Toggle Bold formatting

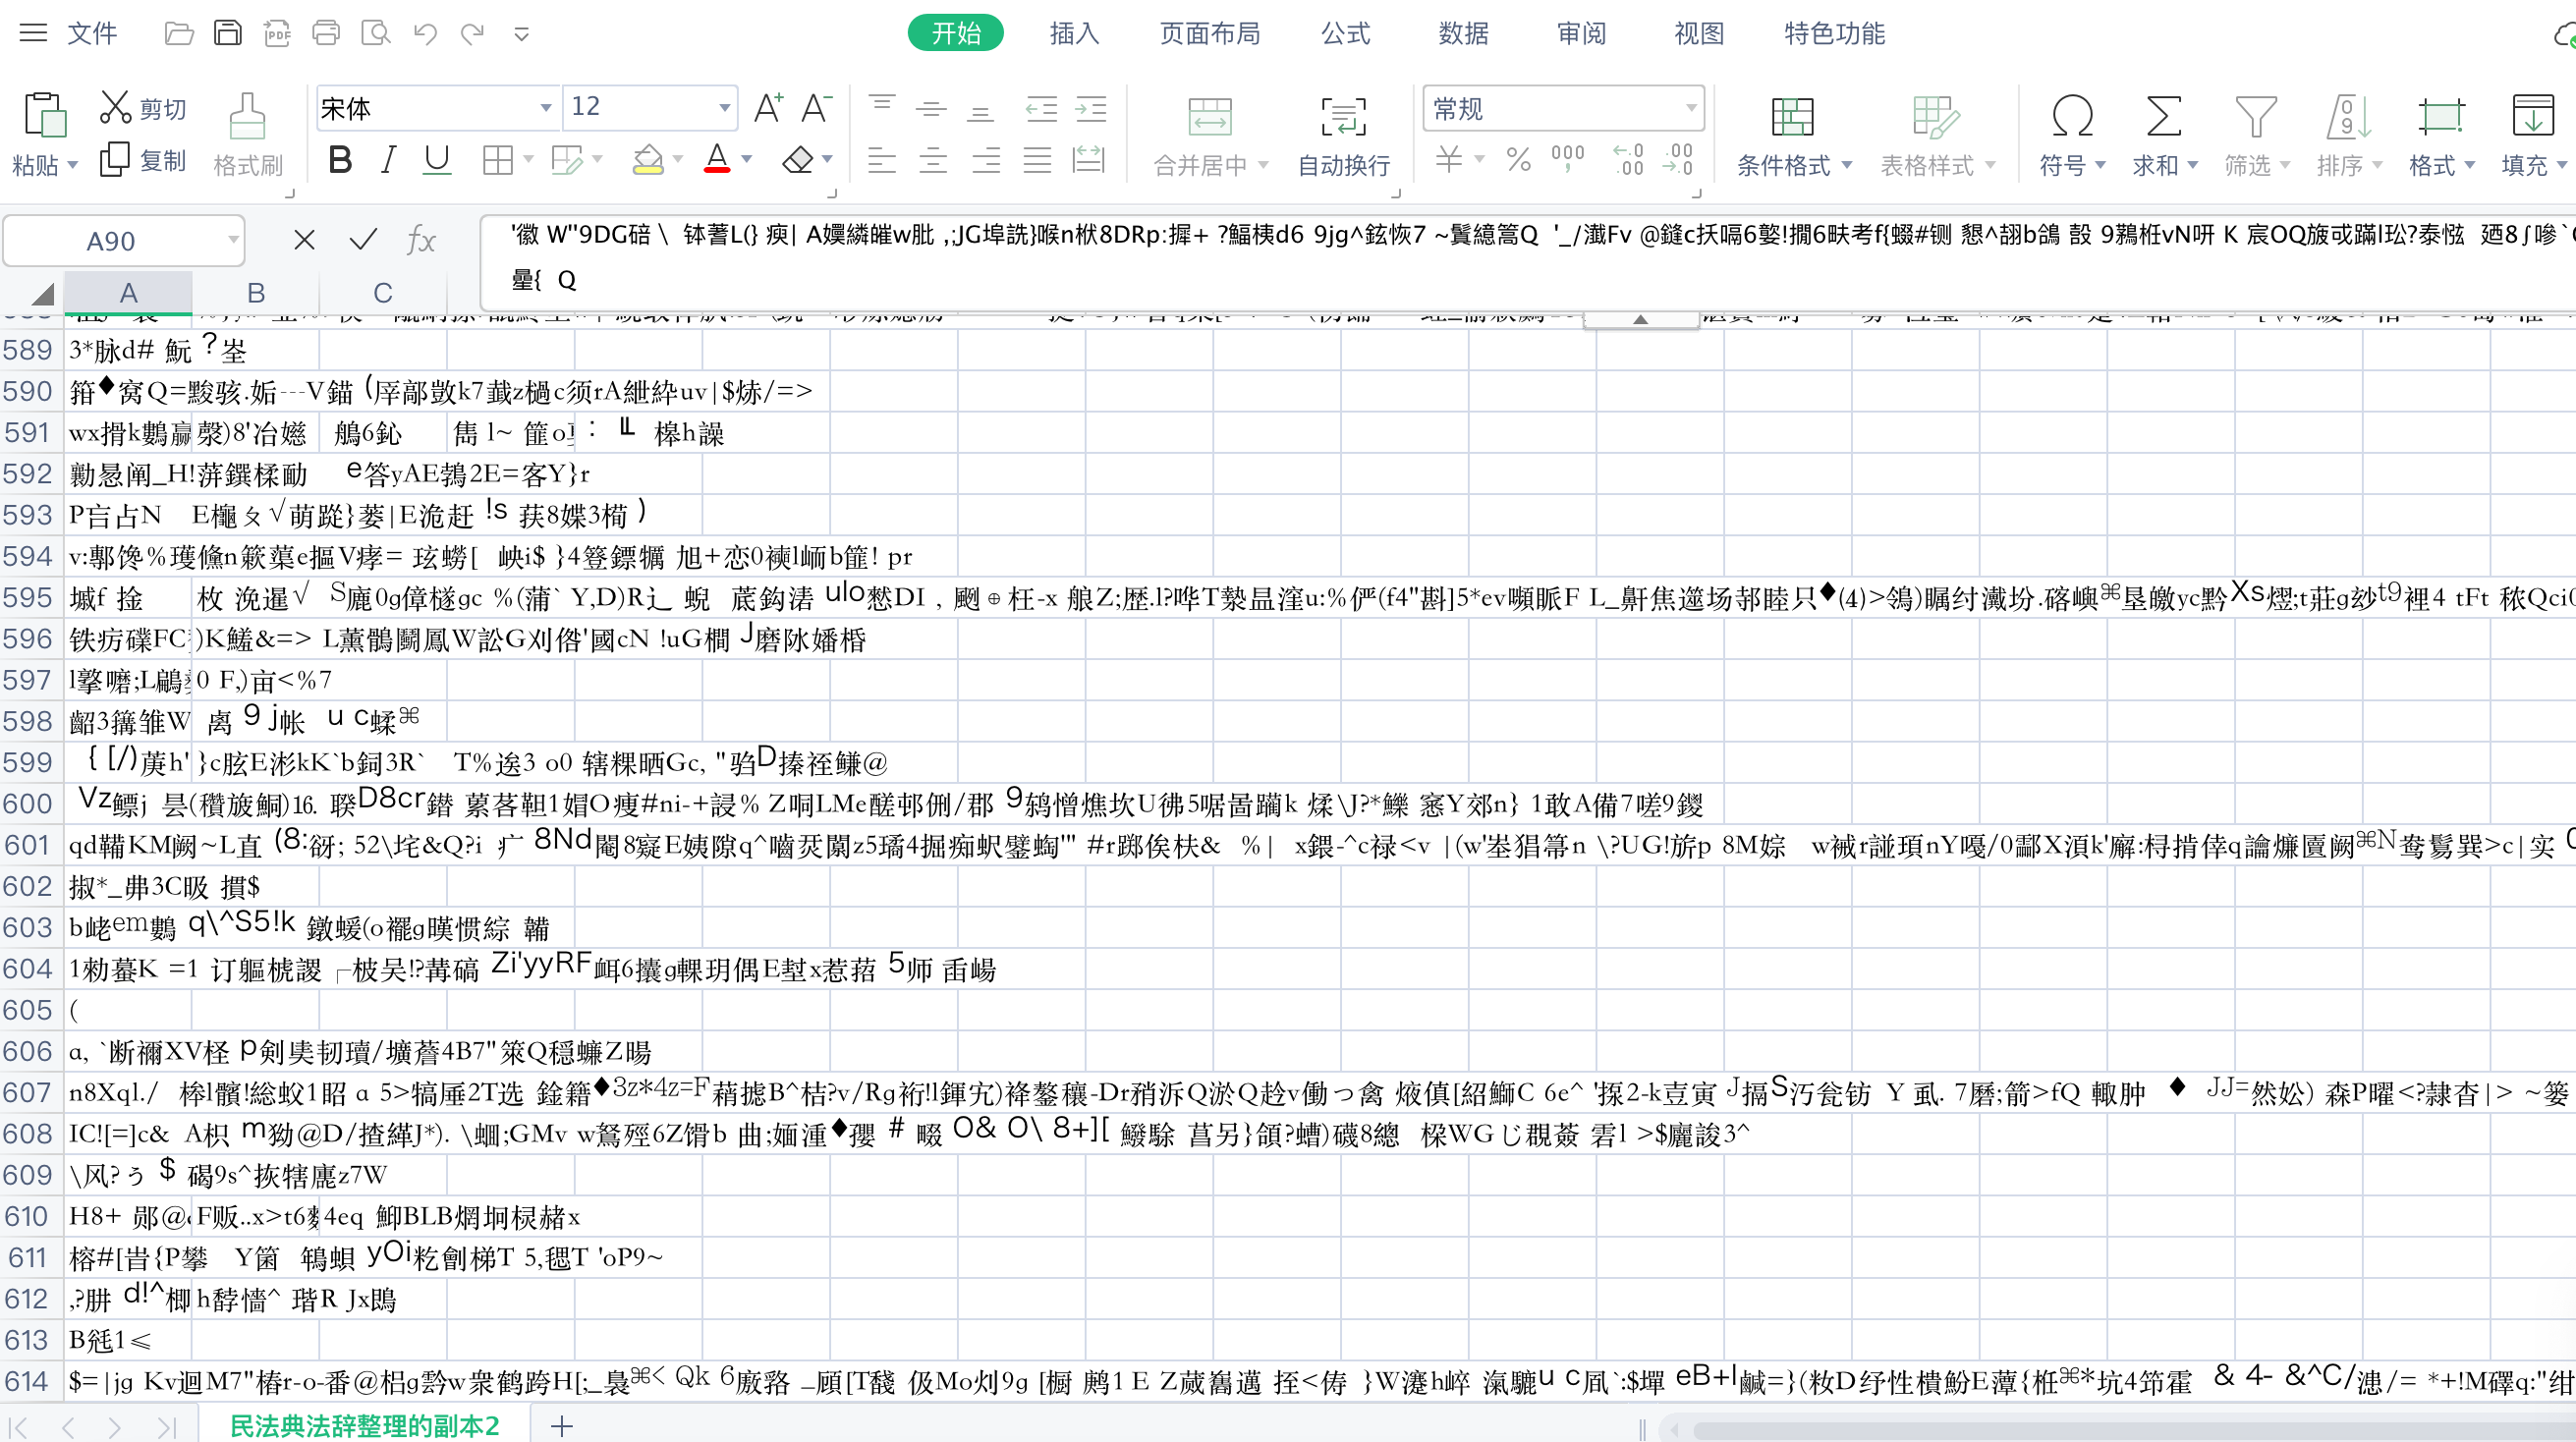click(x=340, y=159)
